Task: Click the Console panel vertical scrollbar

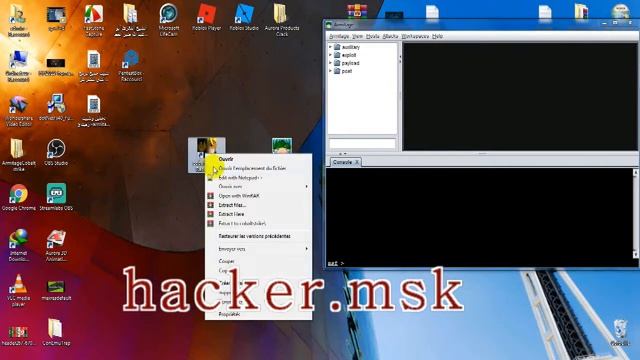Action: (635, 213)
